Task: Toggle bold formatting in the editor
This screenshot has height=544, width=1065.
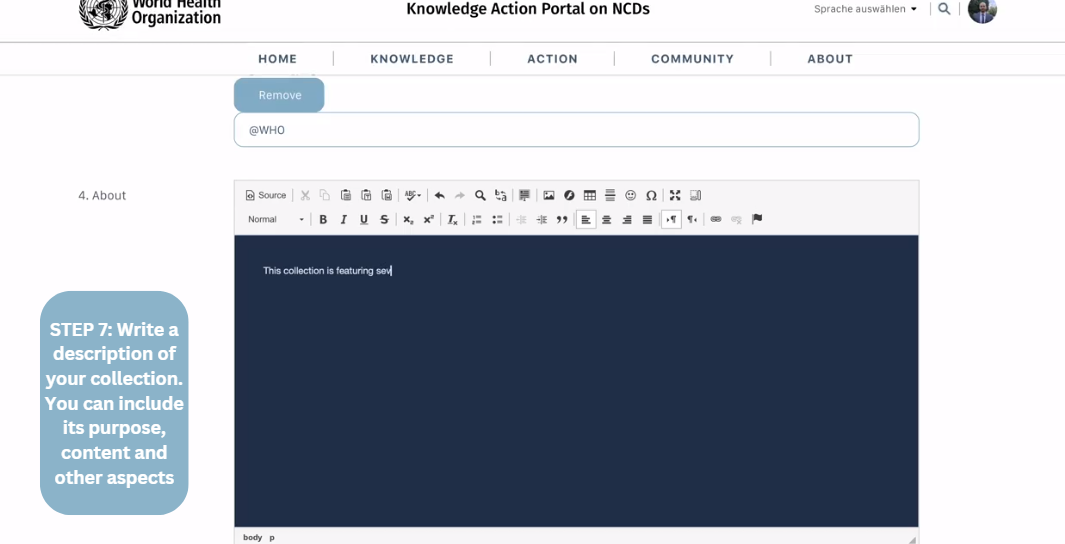Action: [323, 220]
